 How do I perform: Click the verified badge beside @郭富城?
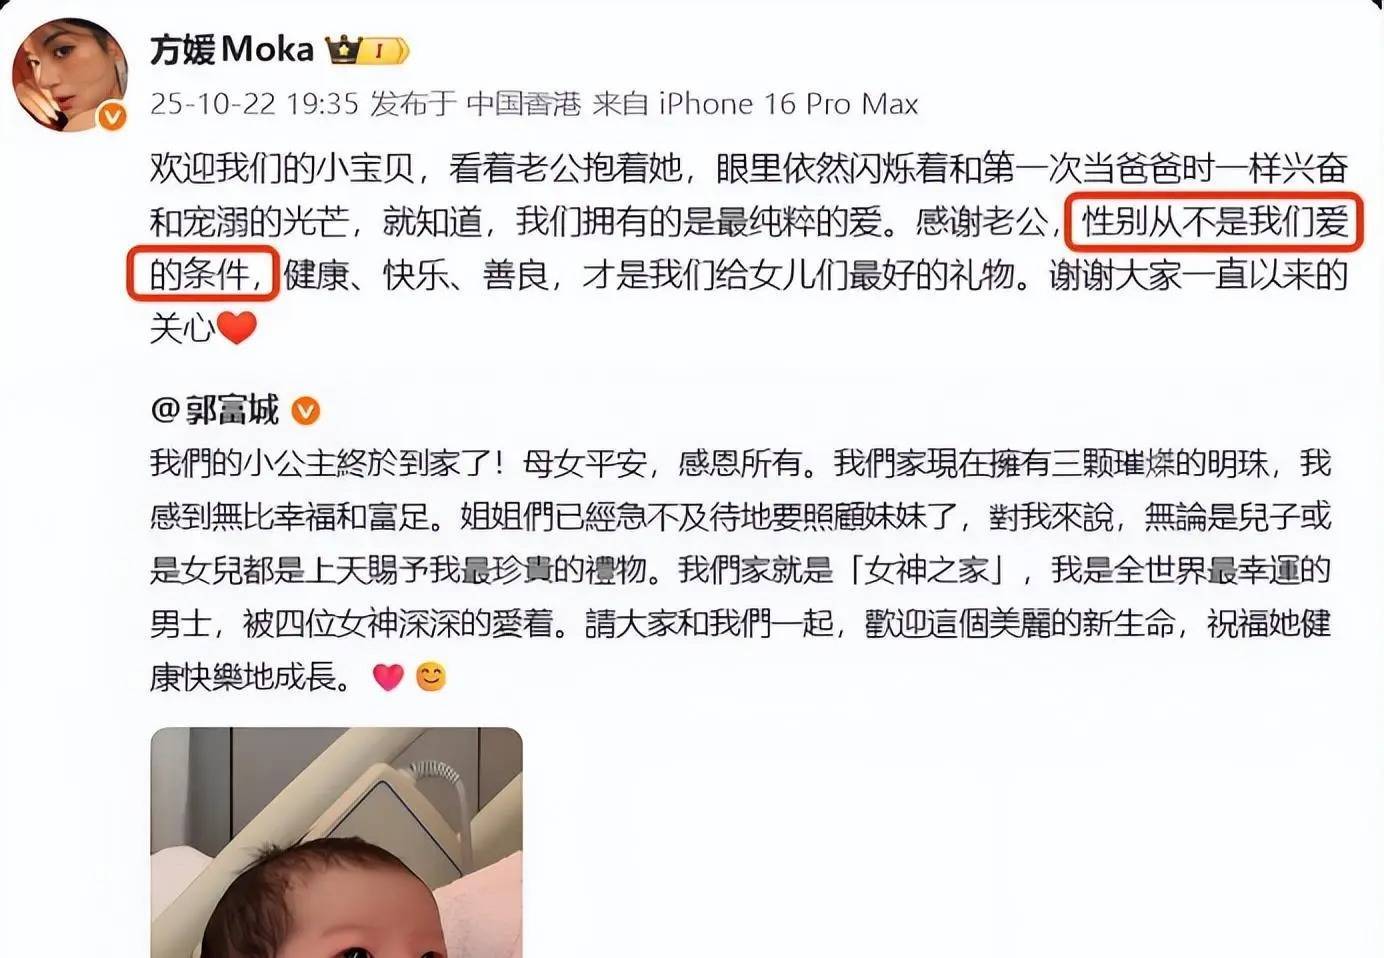(x=305, y=410)
